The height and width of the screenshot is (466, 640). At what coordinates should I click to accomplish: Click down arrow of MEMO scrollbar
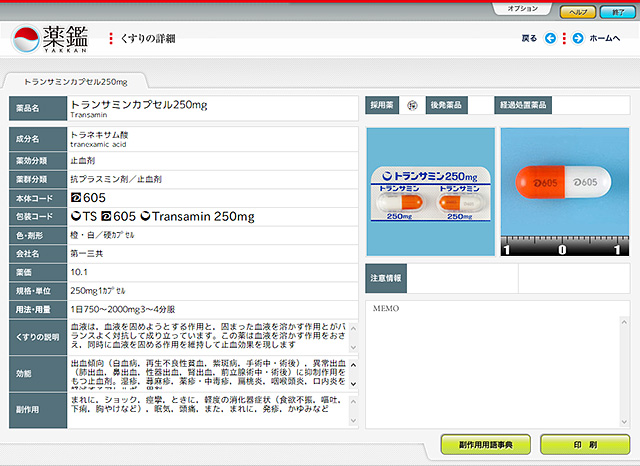click(x=624, y=422)
